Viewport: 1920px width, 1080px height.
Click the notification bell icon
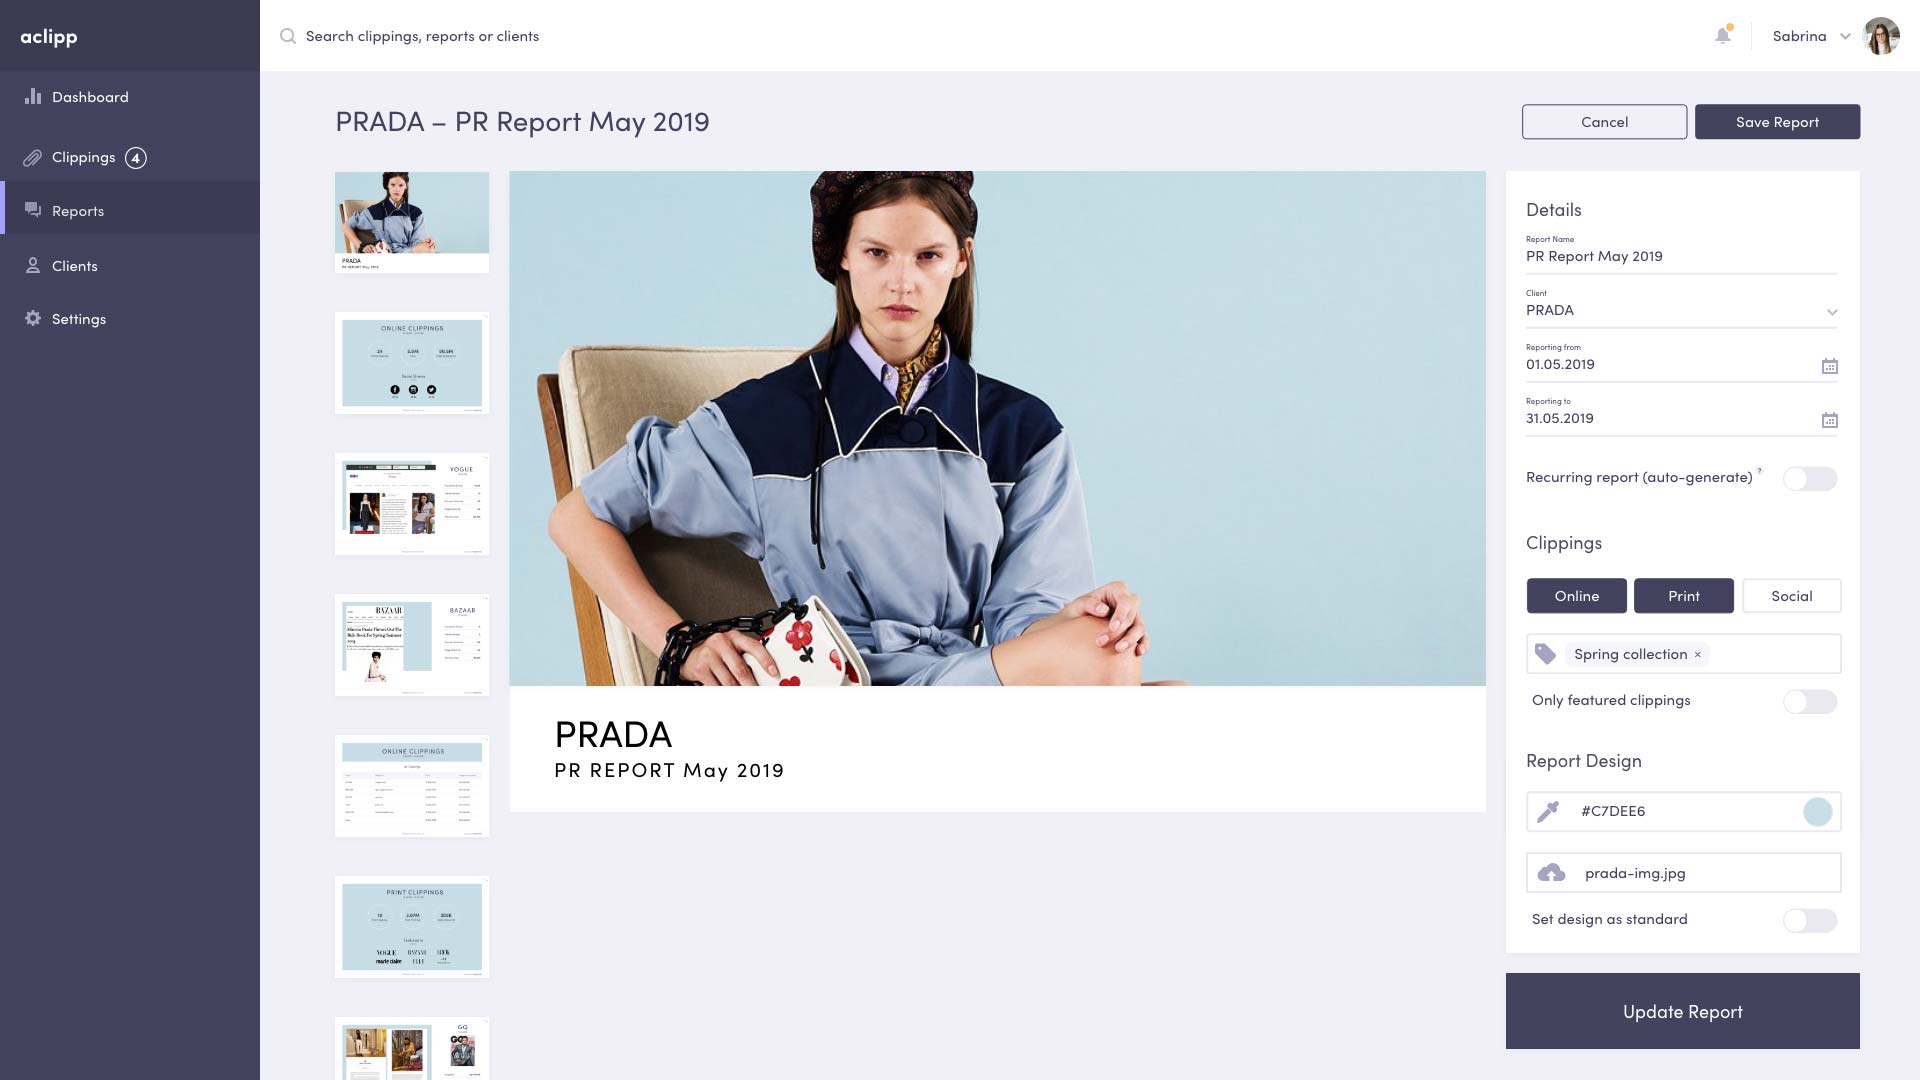point(1722,36)
